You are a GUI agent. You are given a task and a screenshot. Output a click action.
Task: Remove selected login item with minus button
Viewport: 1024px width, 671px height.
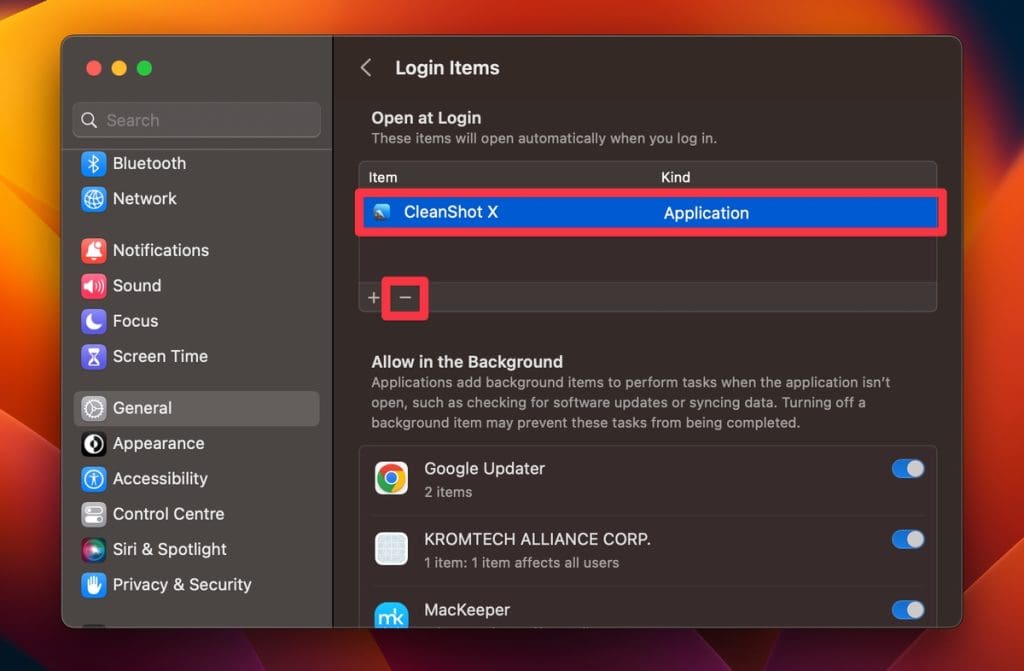click(405, 298)
